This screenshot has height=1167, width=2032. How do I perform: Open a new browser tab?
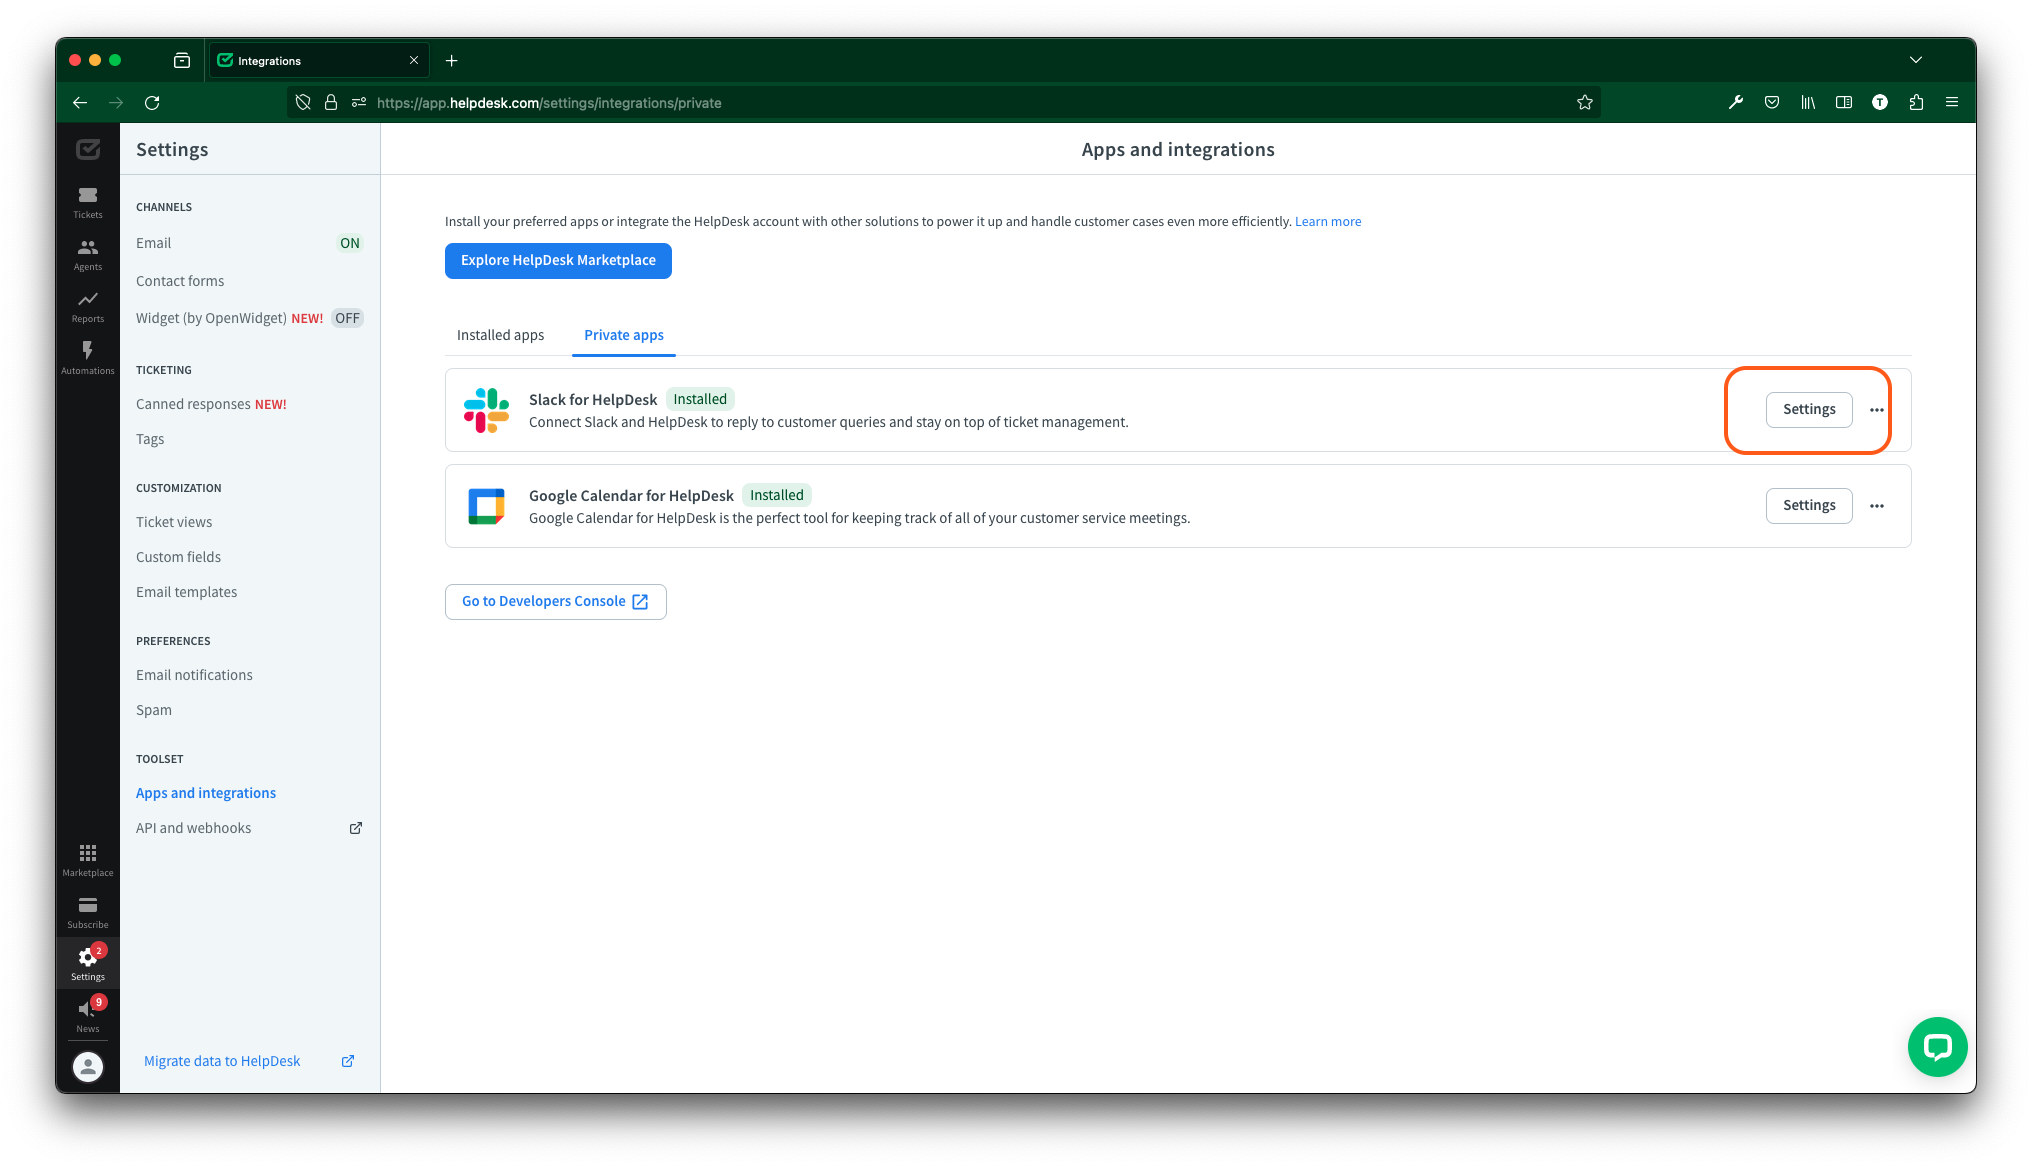[x=452, y=60]
